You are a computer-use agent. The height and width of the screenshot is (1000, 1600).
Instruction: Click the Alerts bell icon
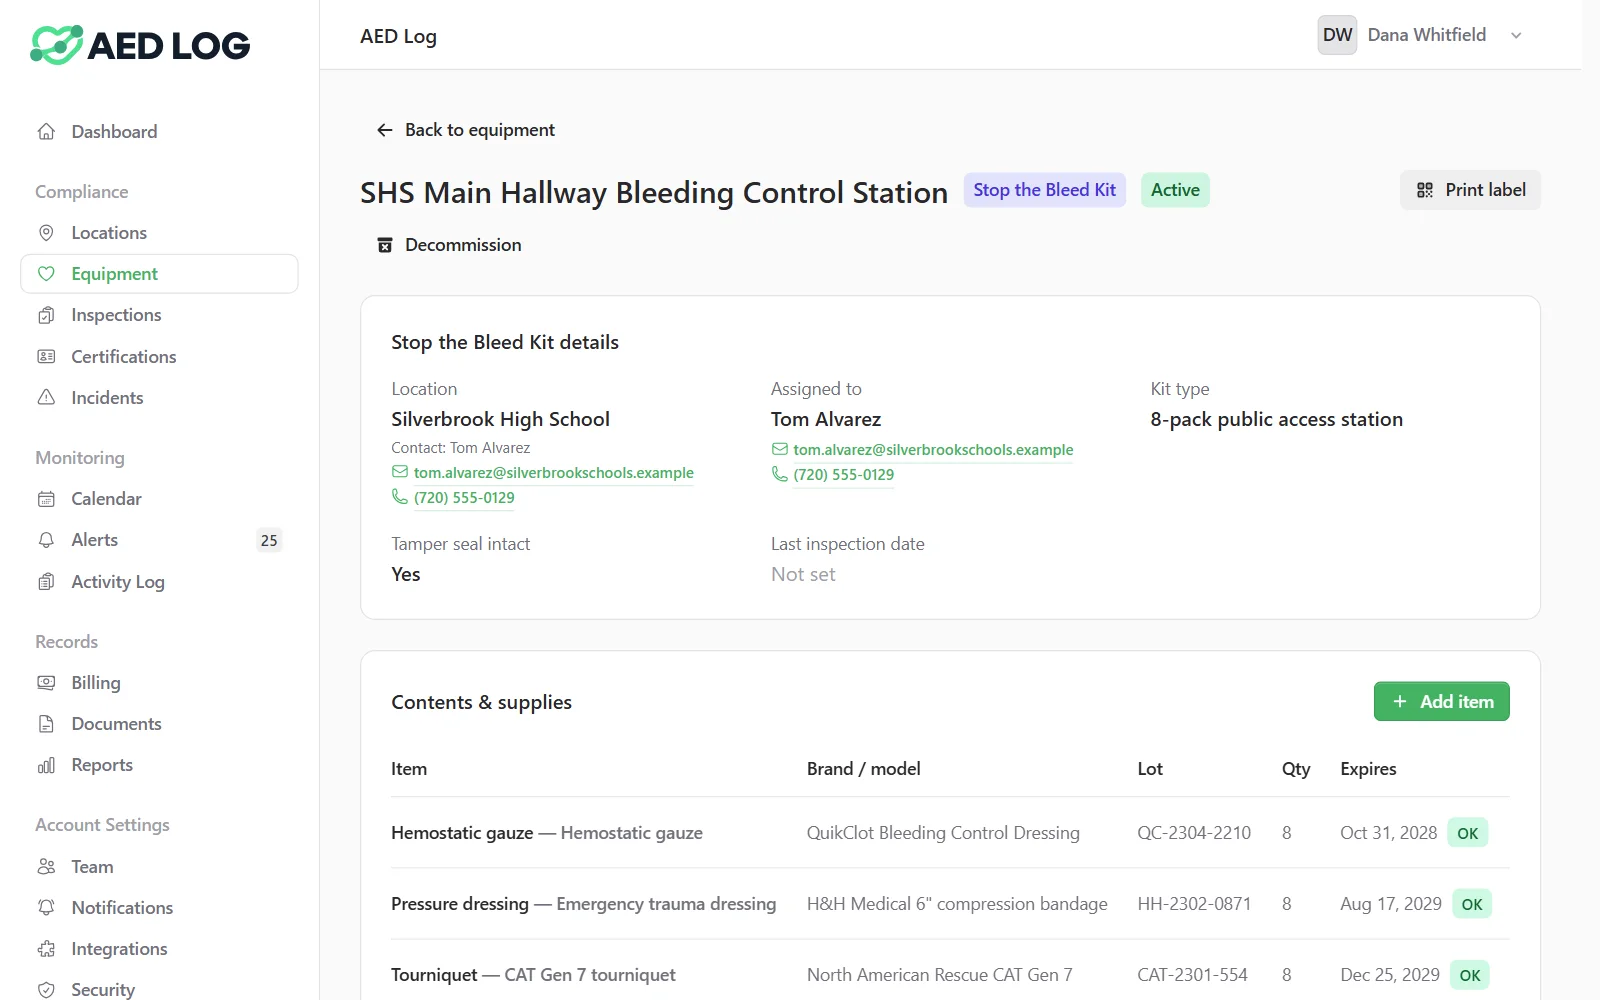click(46, 540)
